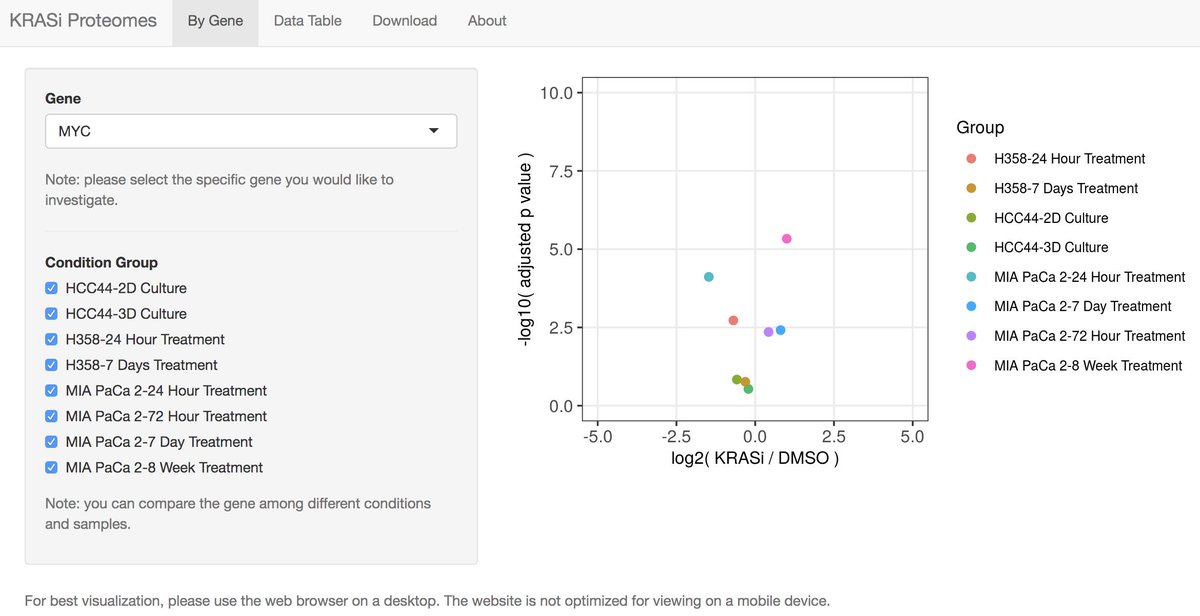Click the olive HCC44-2D Culture data point

[x=737, y=380]
